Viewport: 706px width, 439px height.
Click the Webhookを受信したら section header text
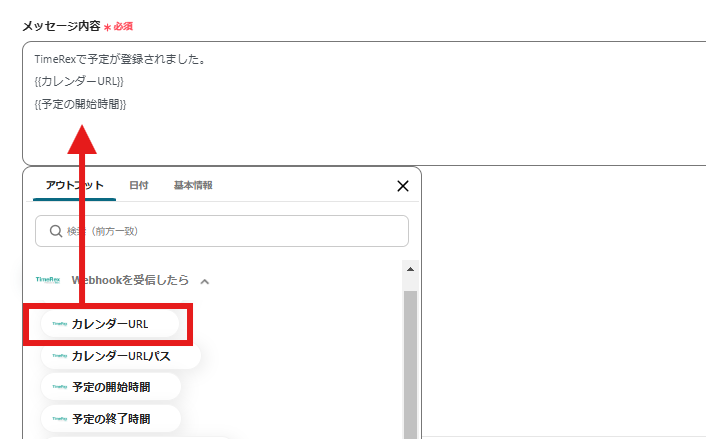(130, 280)
